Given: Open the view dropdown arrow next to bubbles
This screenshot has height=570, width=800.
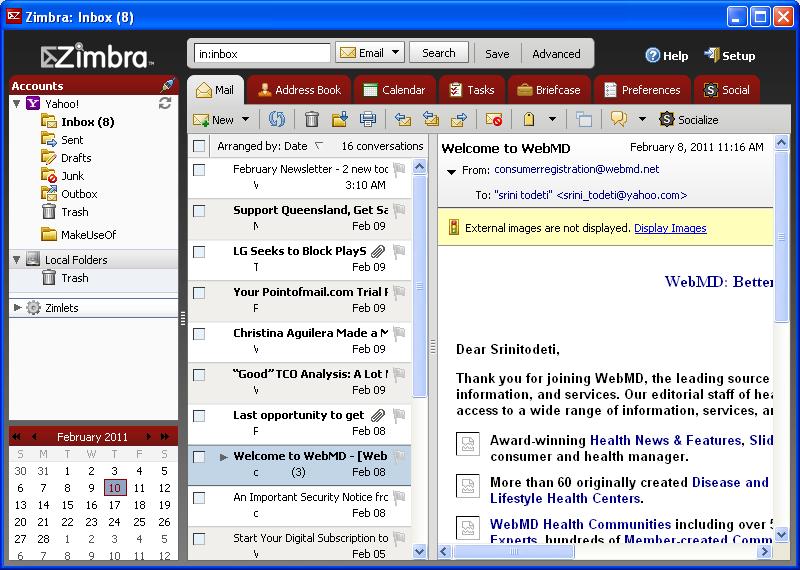Looking at the screenshot, I should [642, 119].
